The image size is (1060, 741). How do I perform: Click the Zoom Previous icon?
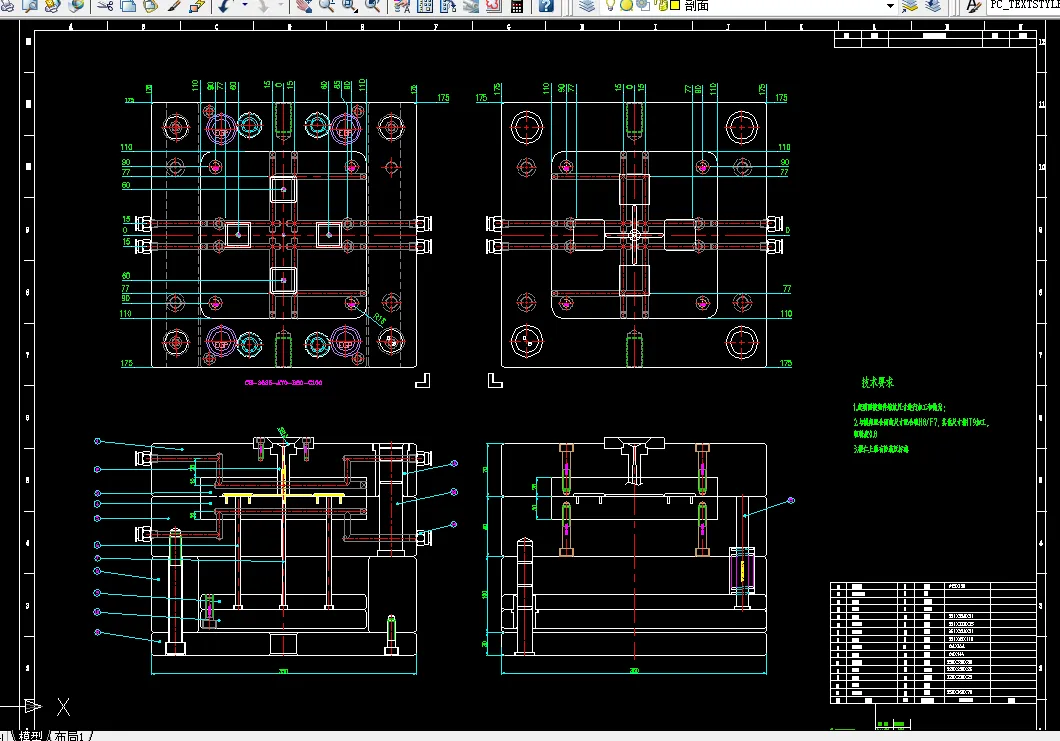(x=372, y=5)
